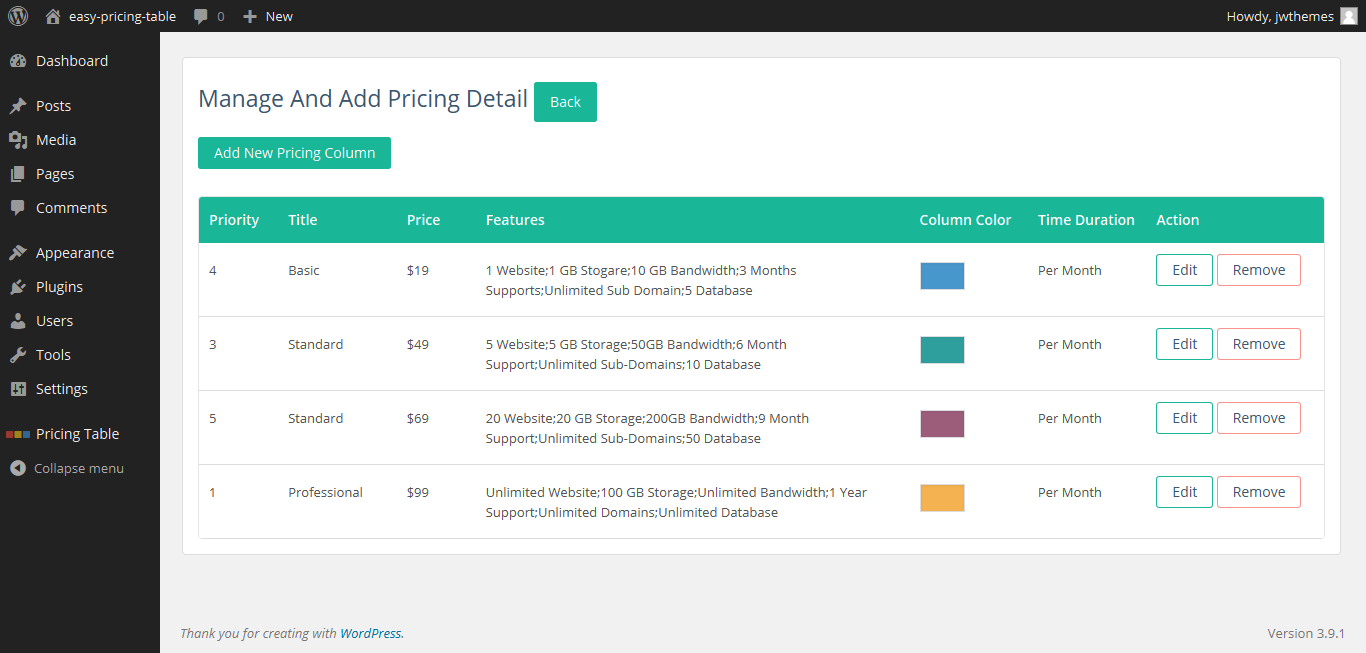
Task: Click the Pricing Table colored bars icon
Action: pos(18,434)
